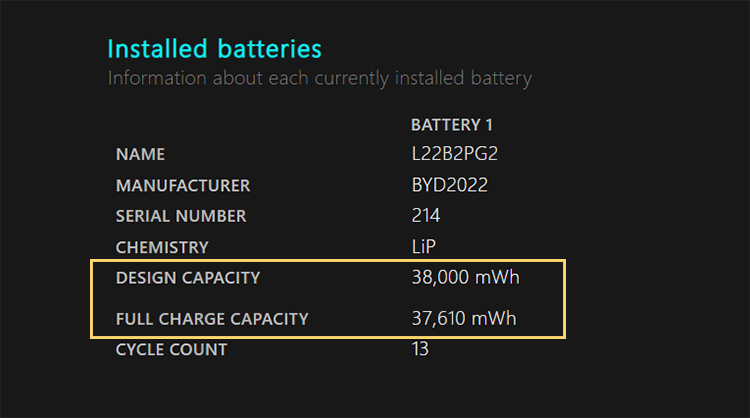The image size is (750, 418).
Task: Click the word "Installed" in the heading
Action: [152, 49]
